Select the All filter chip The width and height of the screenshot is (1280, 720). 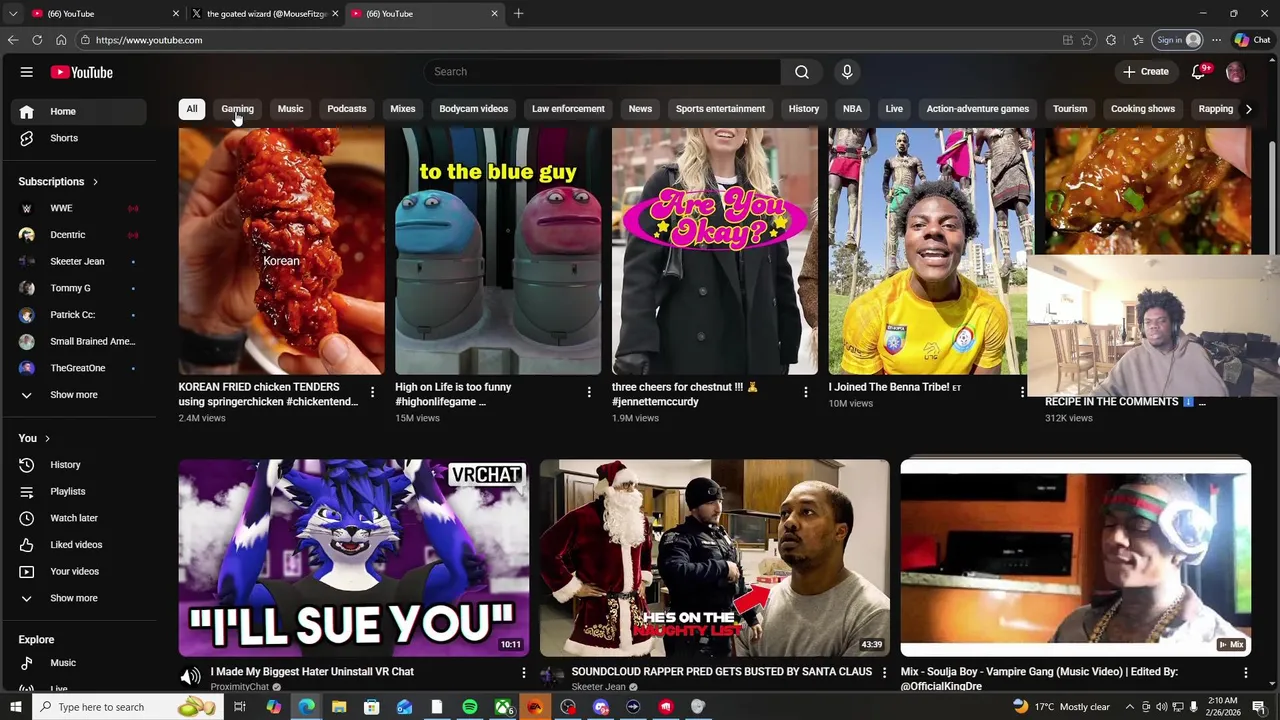pos(192,109)
